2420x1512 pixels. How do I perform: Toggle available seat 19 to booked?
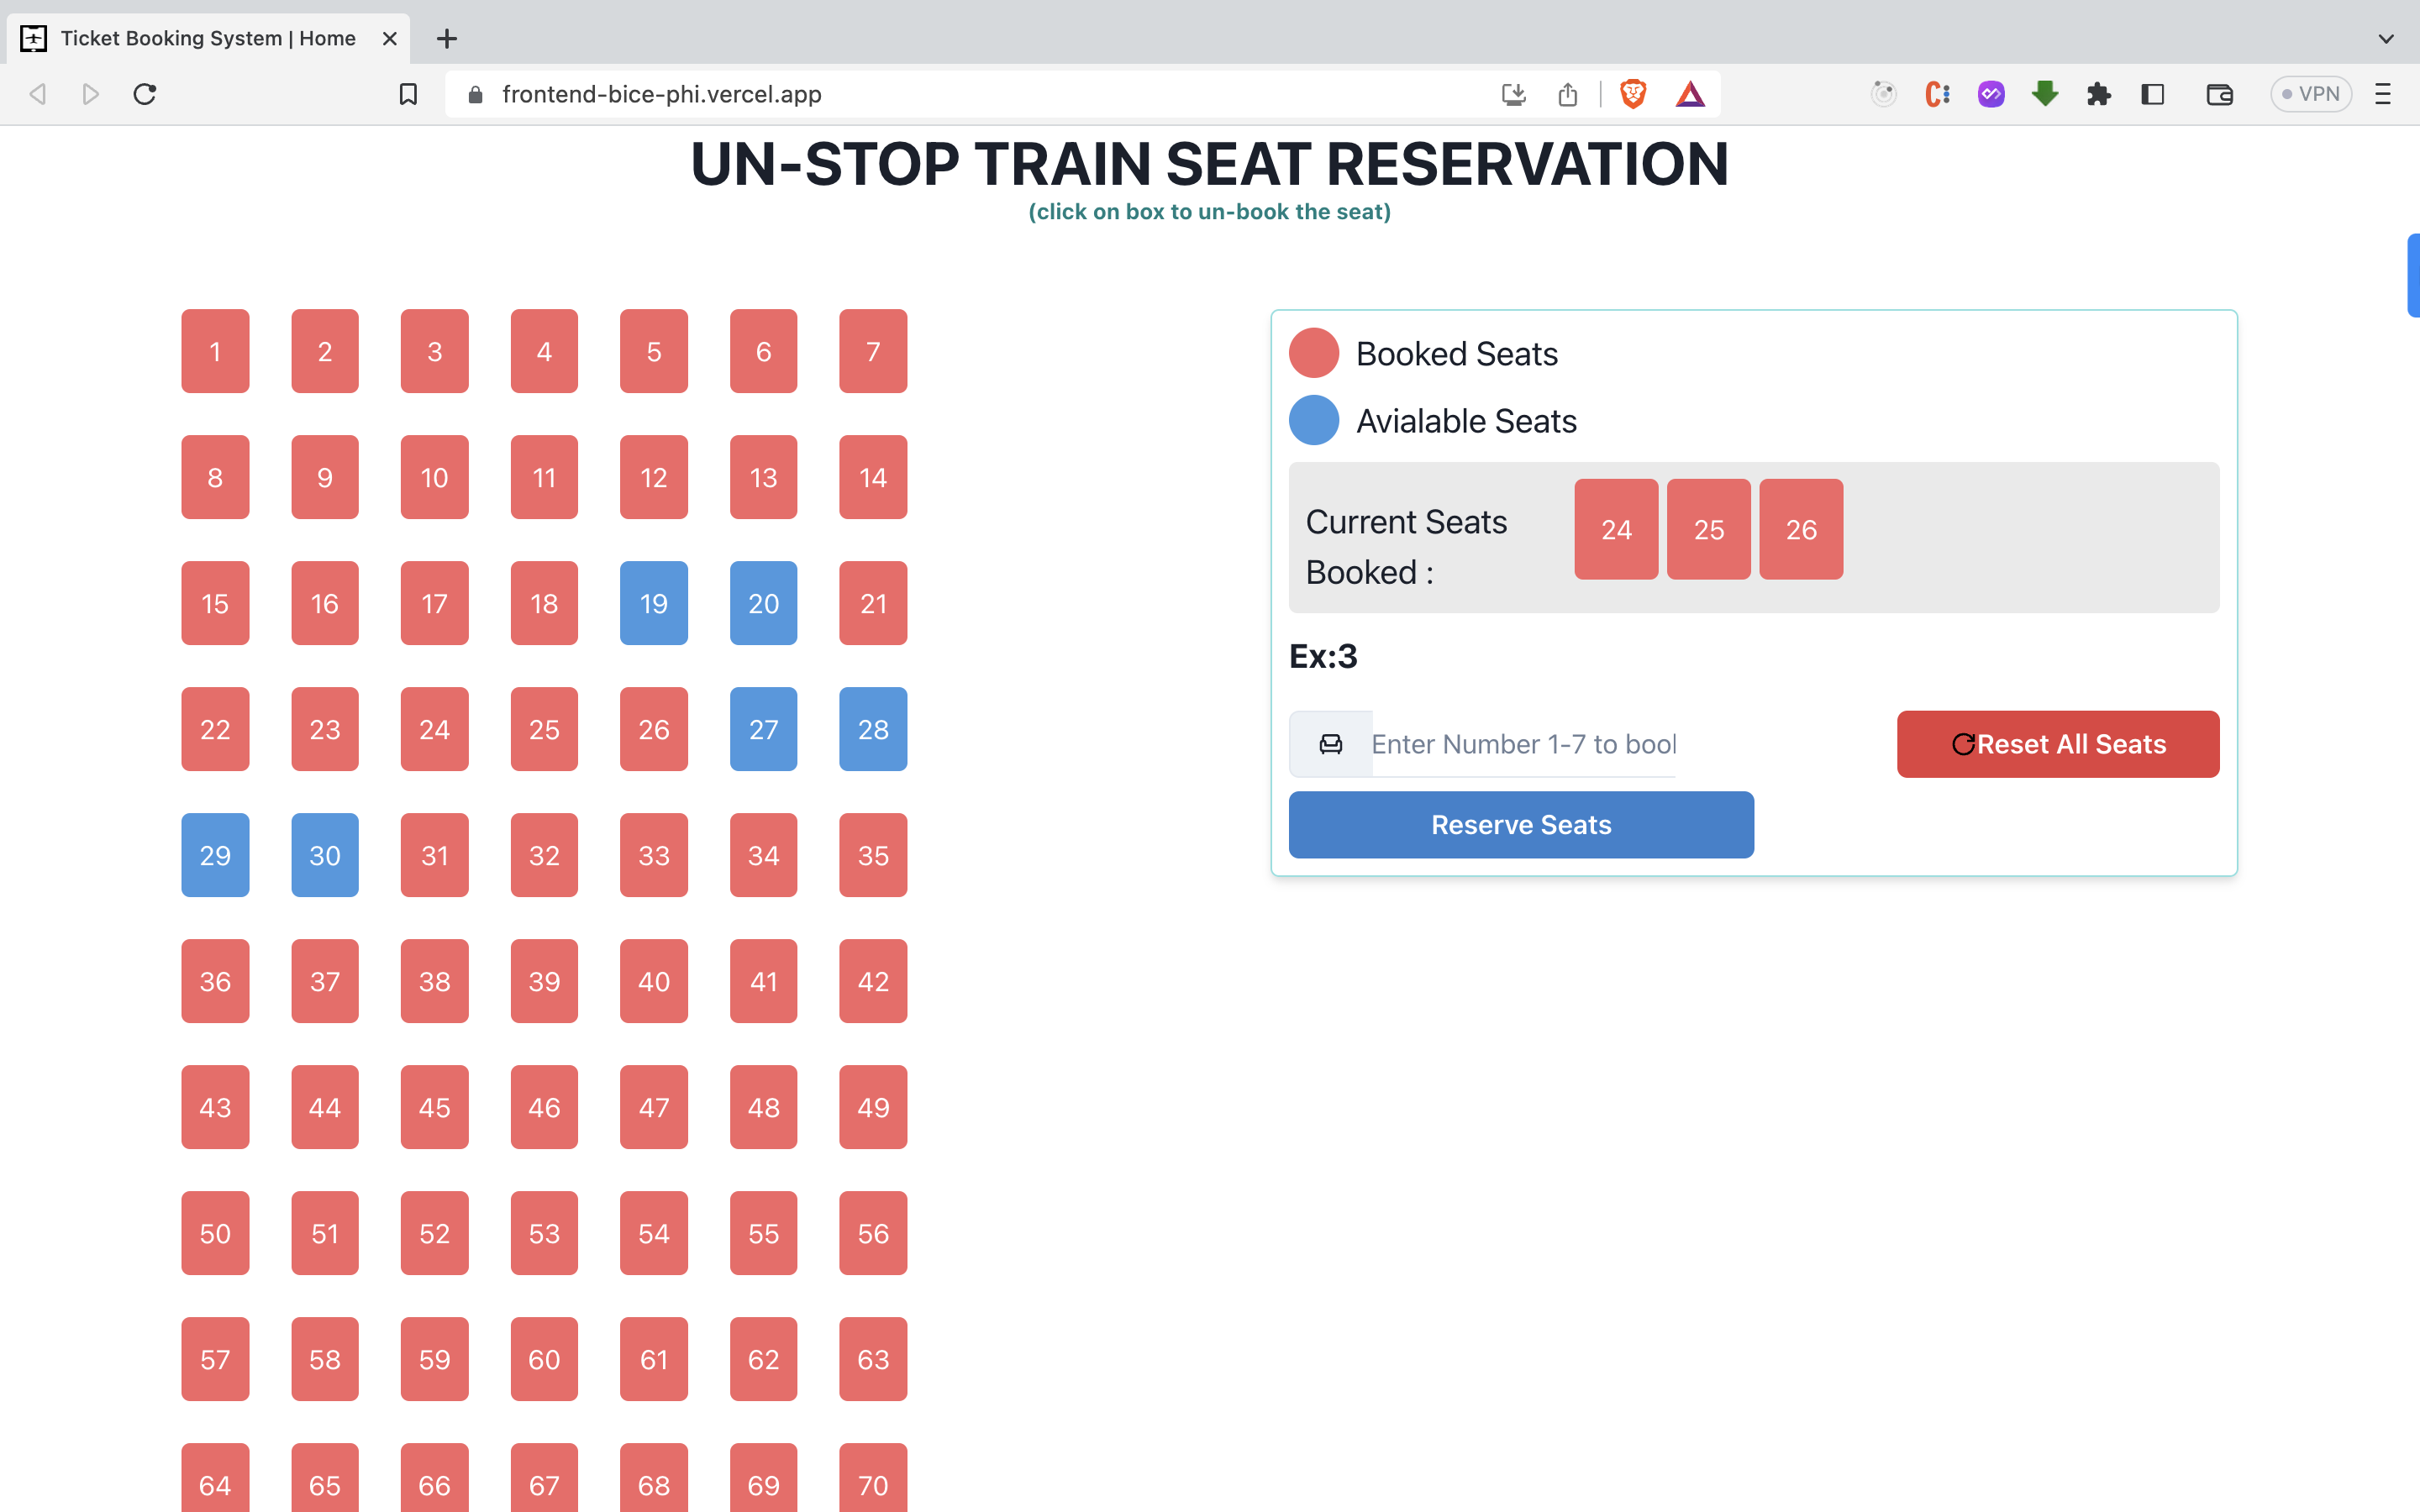click(653, 603)
